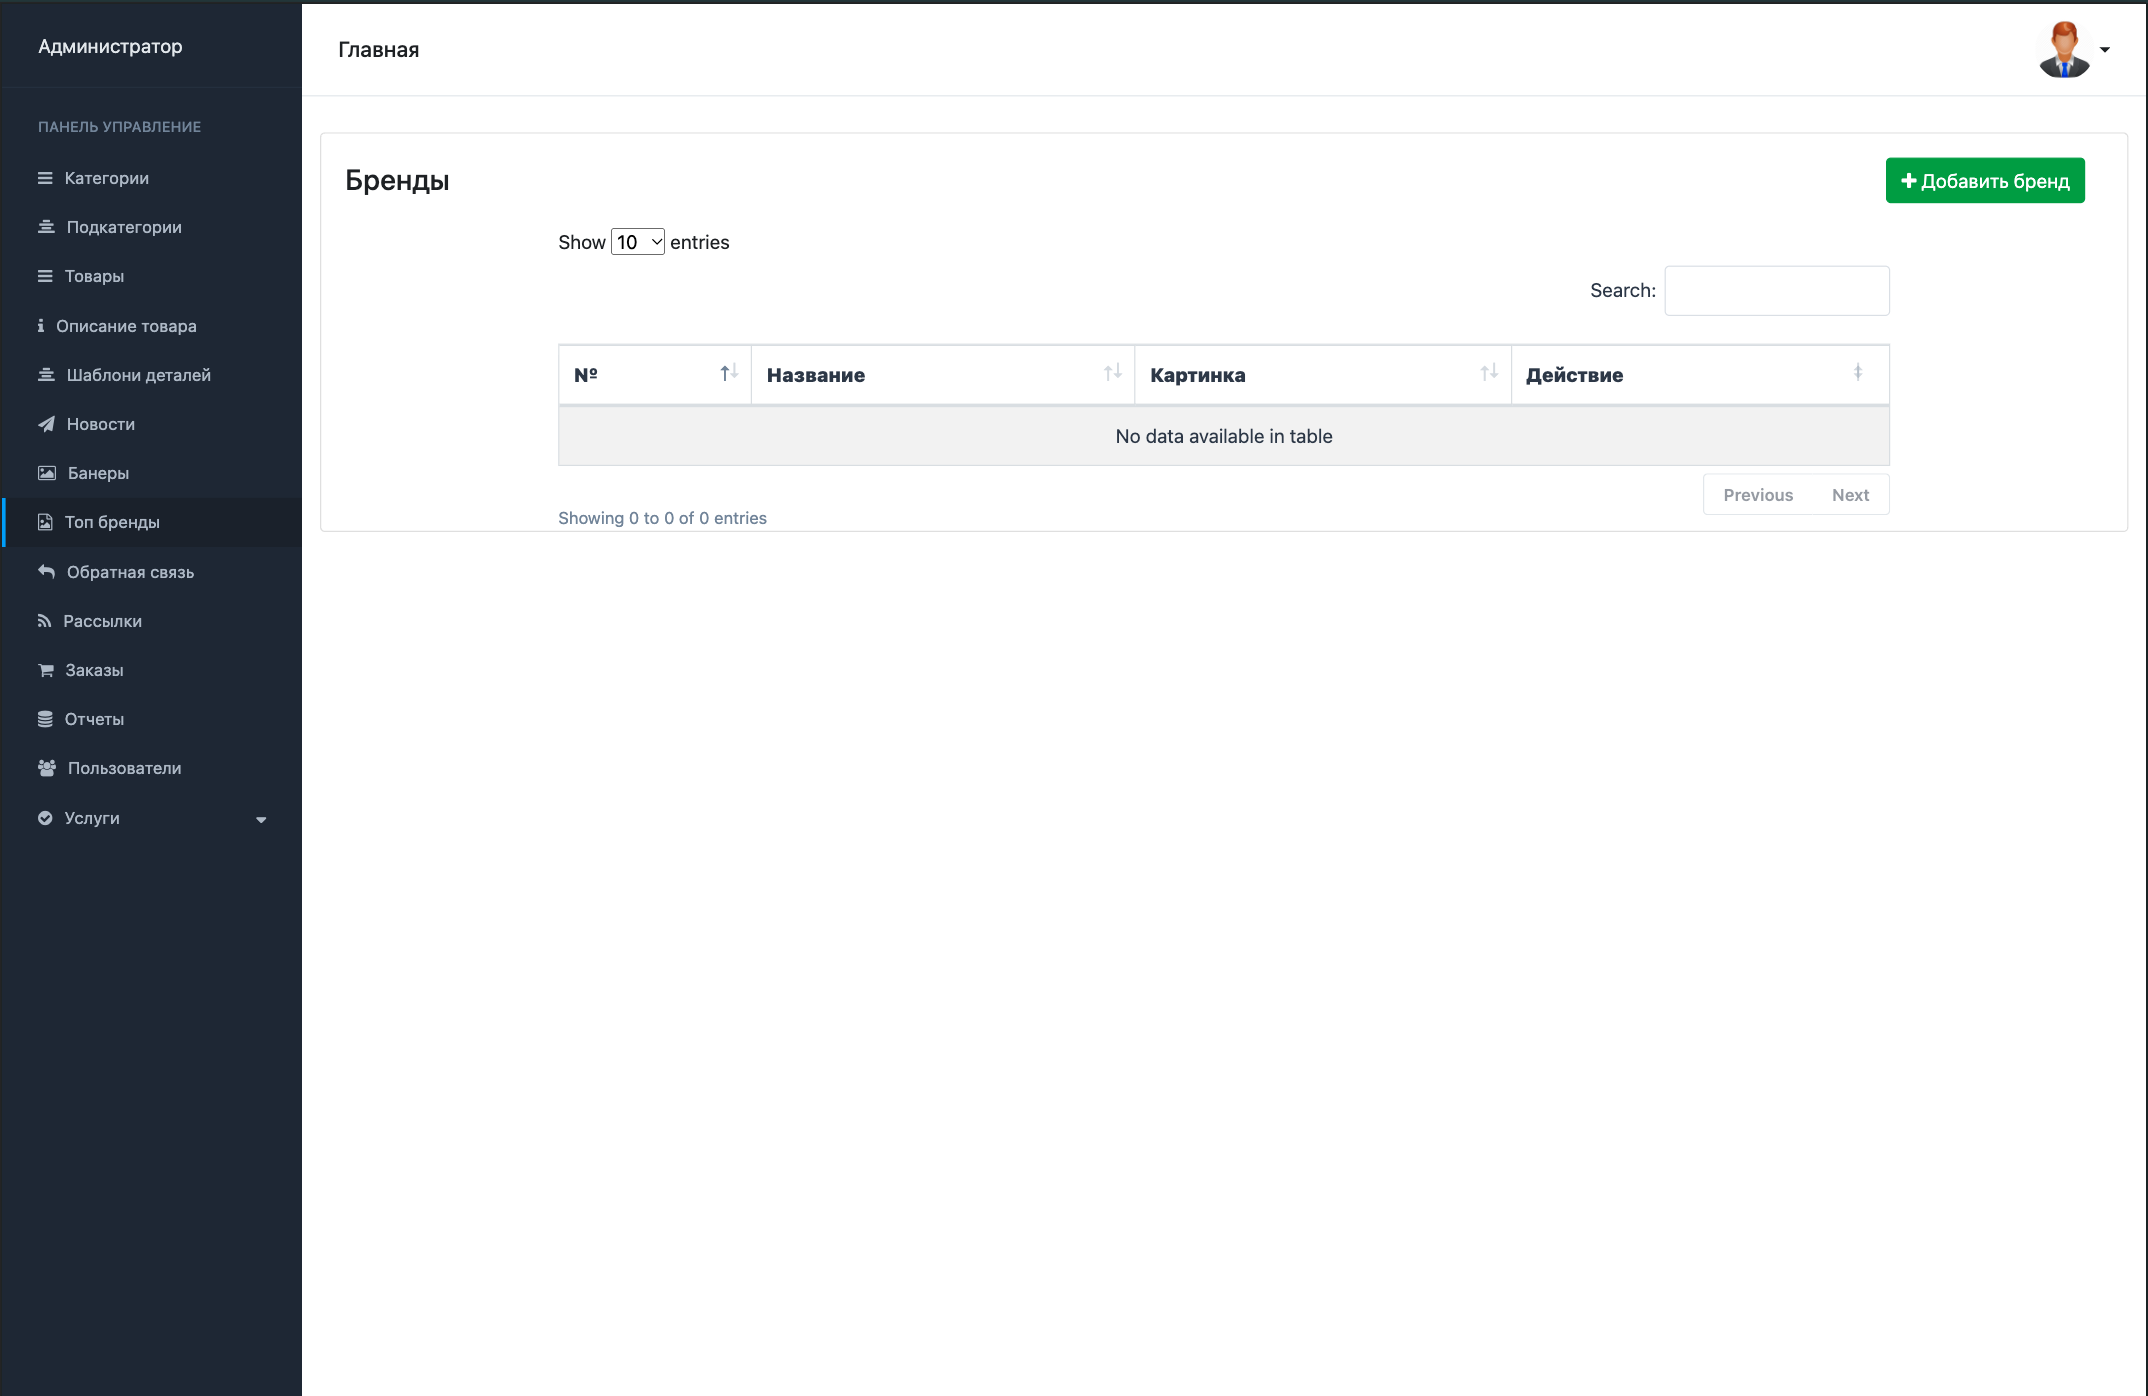
Task: Click the Администратор header link
Action: point(110,46)
